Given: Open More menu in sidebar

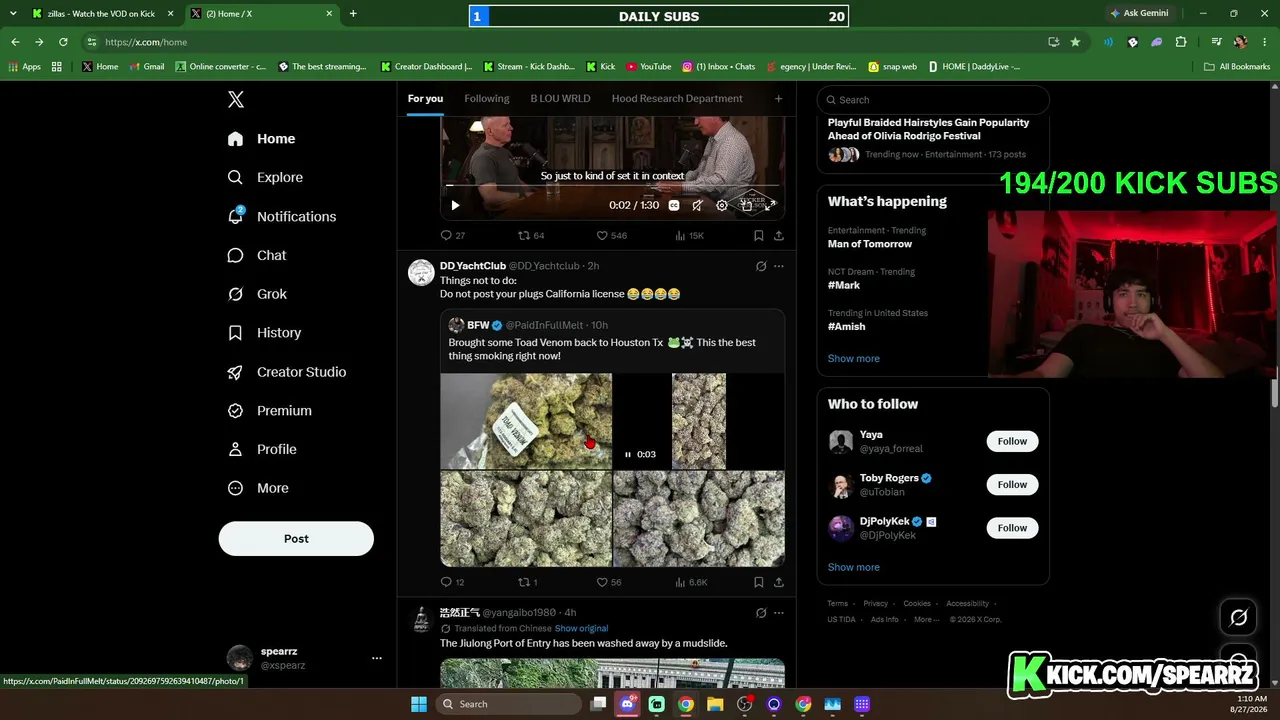Looking at the screenshot, I should click(x=257, y=488).
